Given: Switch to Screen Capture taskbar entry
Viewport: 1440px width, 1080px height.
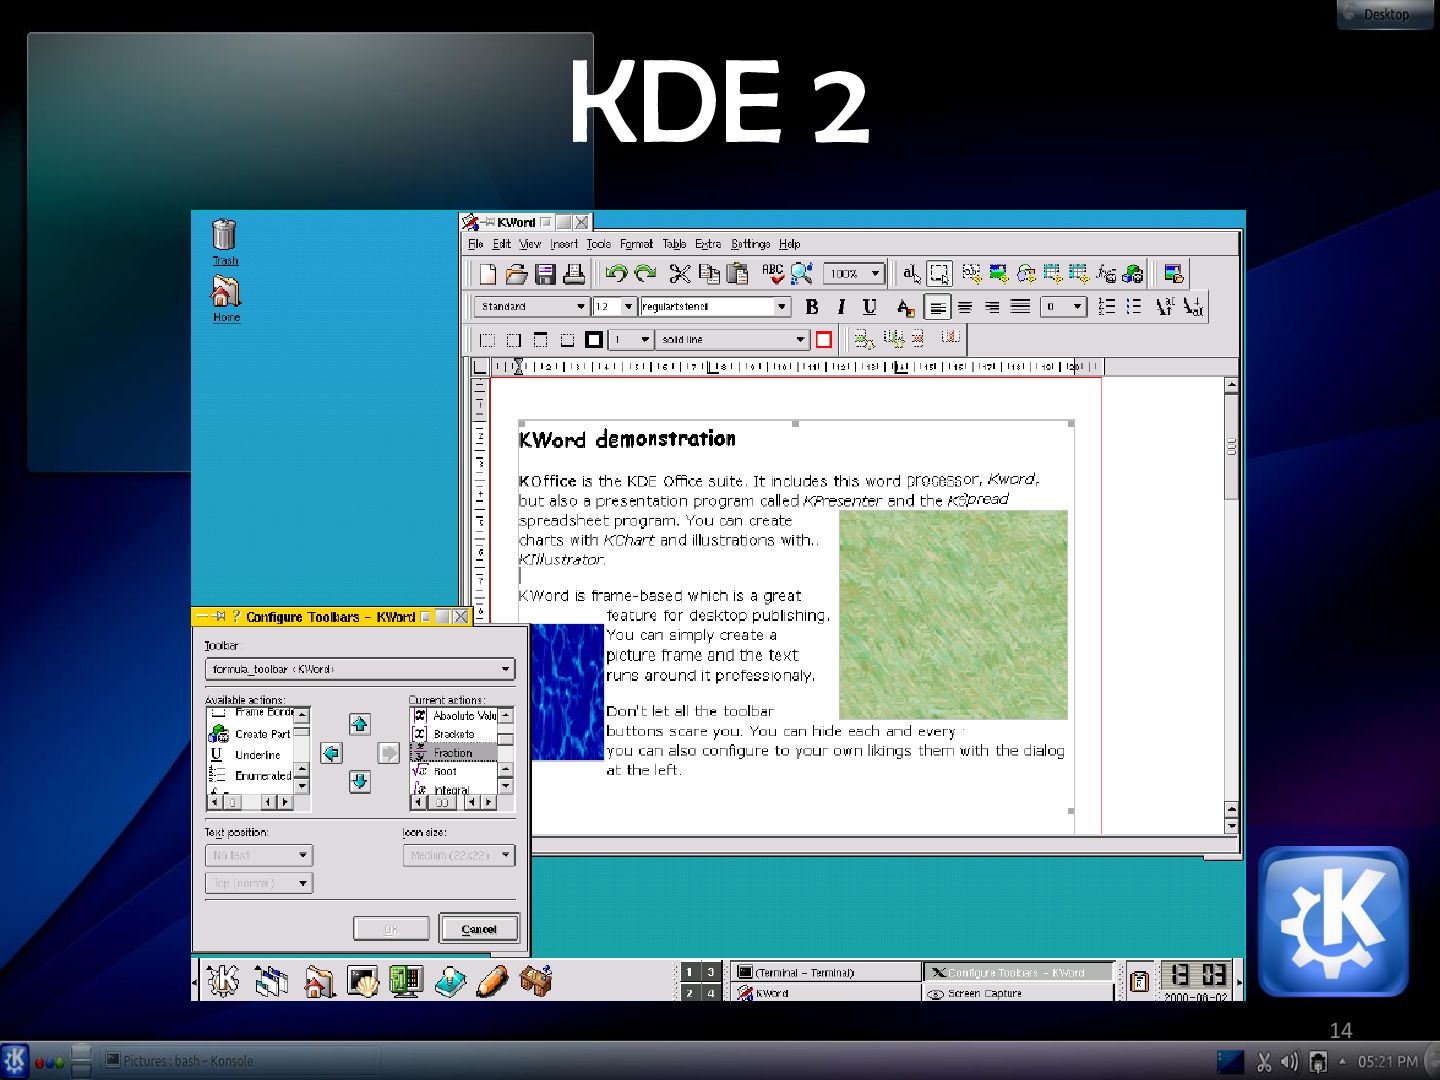Looking at the screenshot, I should point(1018,993).
